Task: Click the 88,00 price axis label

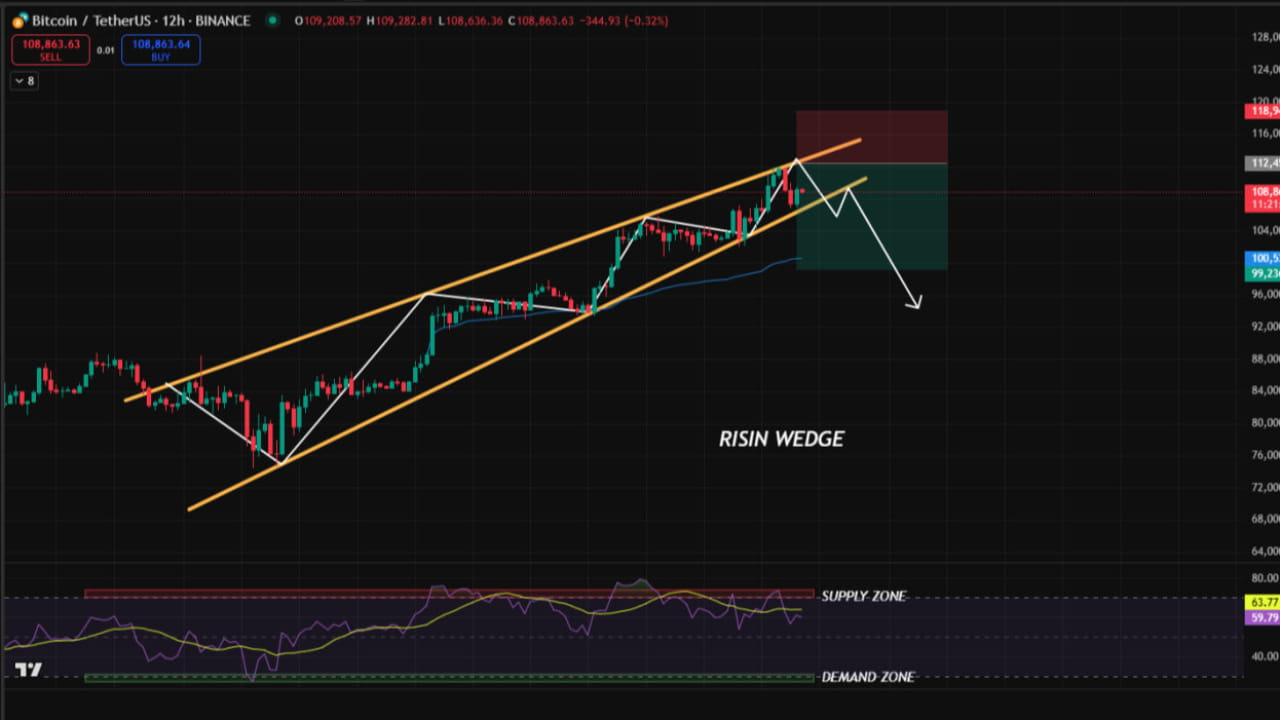Action: pos(1265,358)
